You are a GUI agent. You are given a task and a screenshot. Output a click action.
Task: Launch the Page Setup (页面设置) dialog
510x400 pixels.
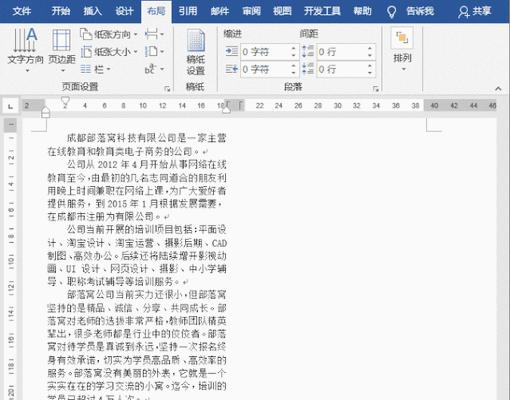[167, 89]
